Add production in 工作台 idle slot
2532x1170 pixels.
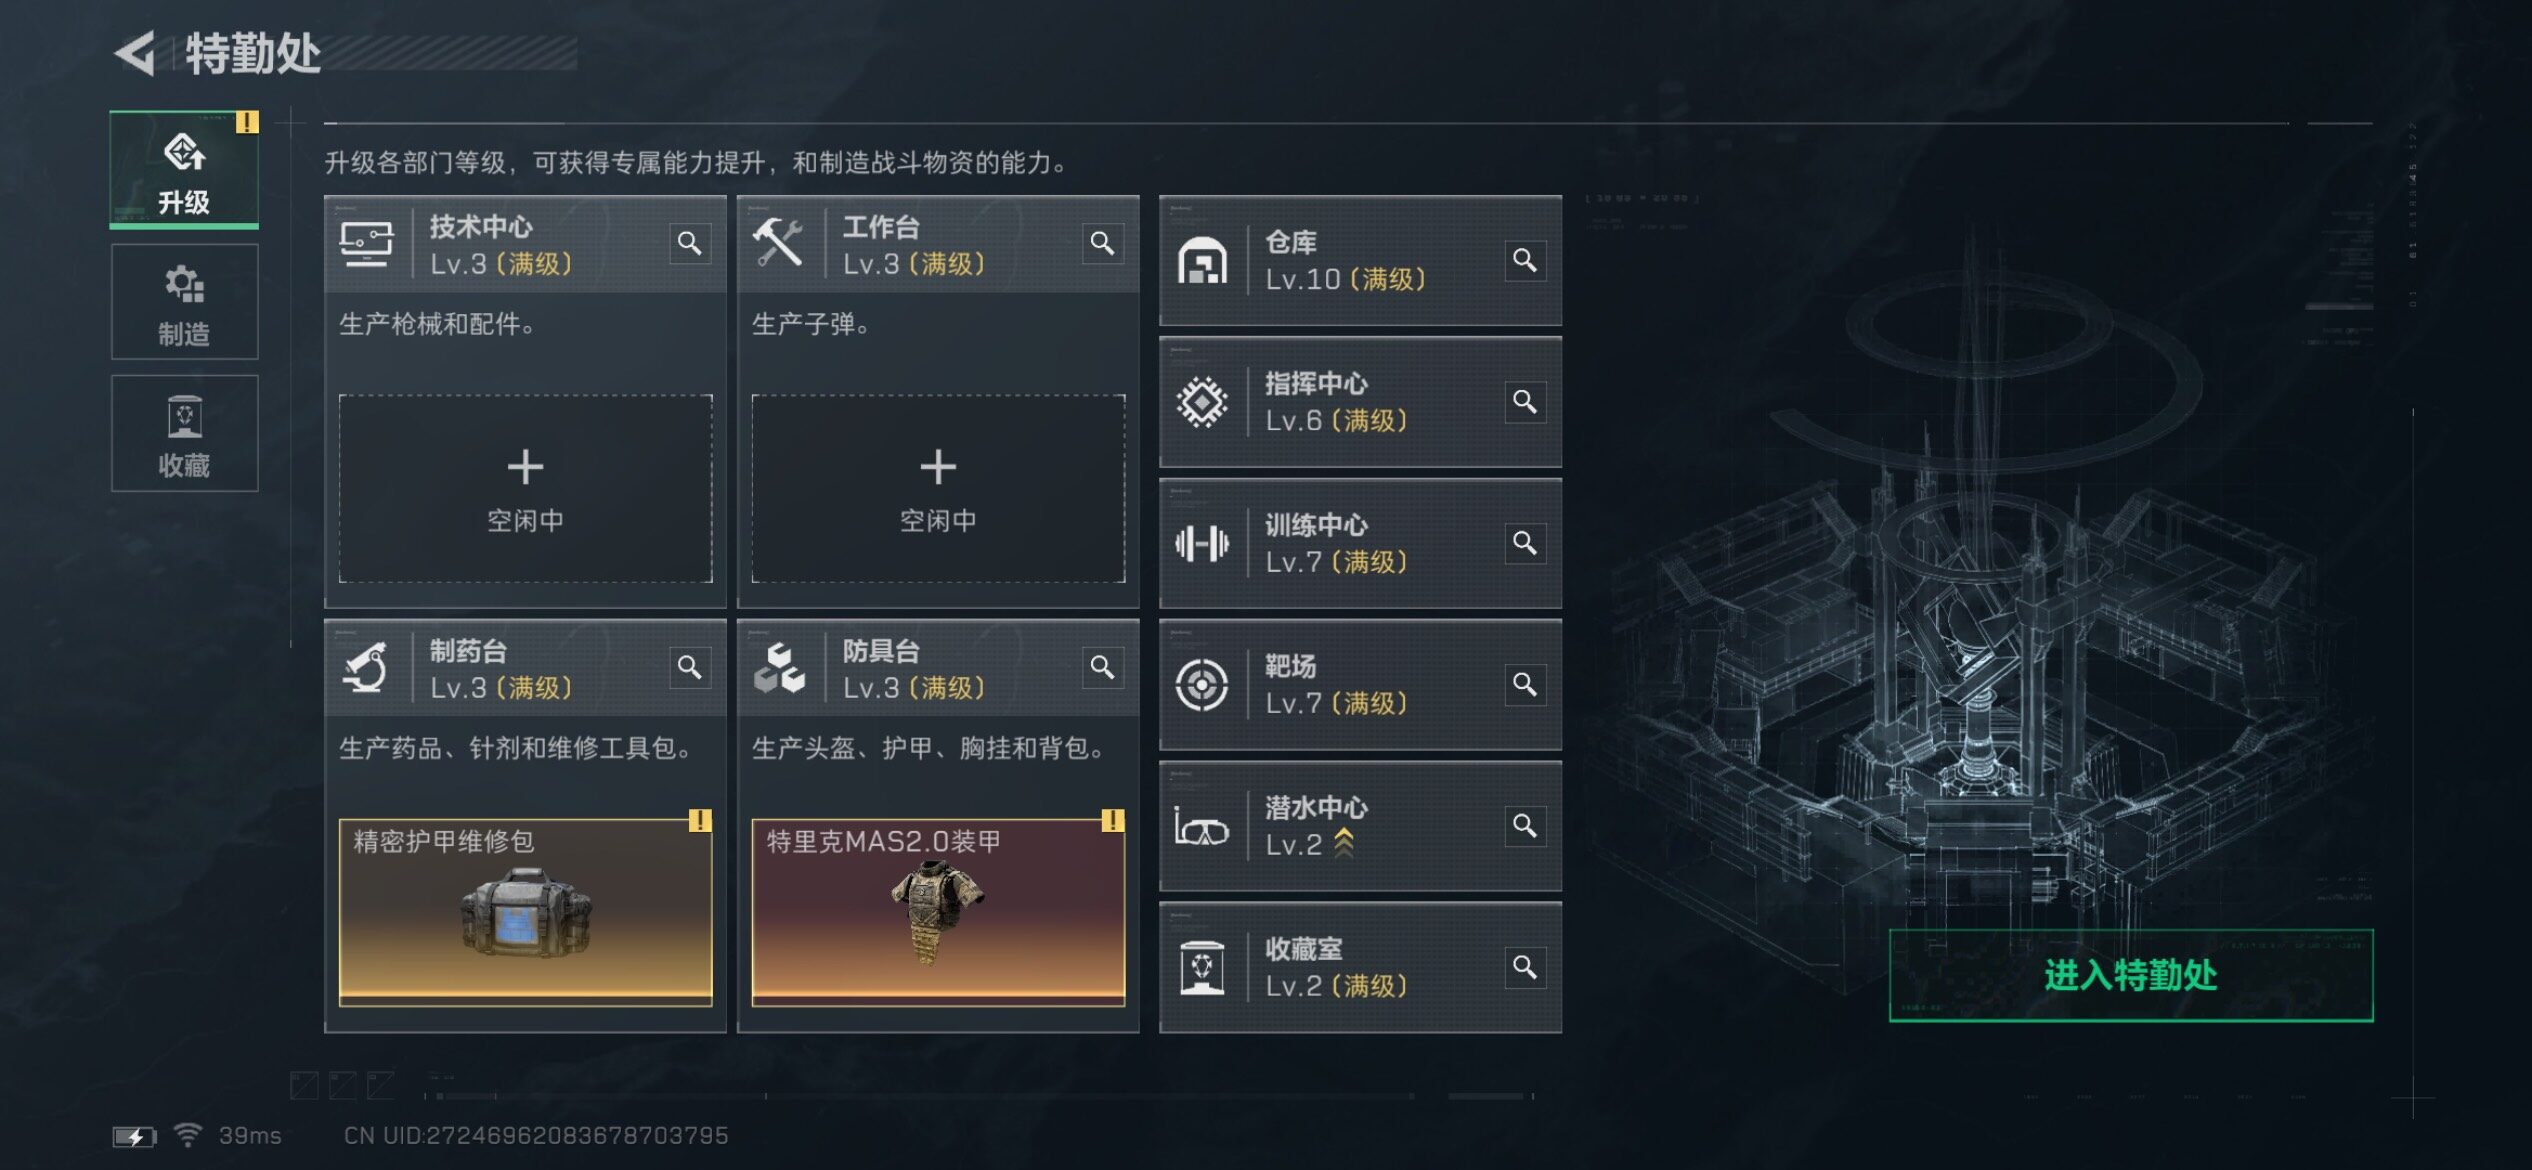[938, 488]
